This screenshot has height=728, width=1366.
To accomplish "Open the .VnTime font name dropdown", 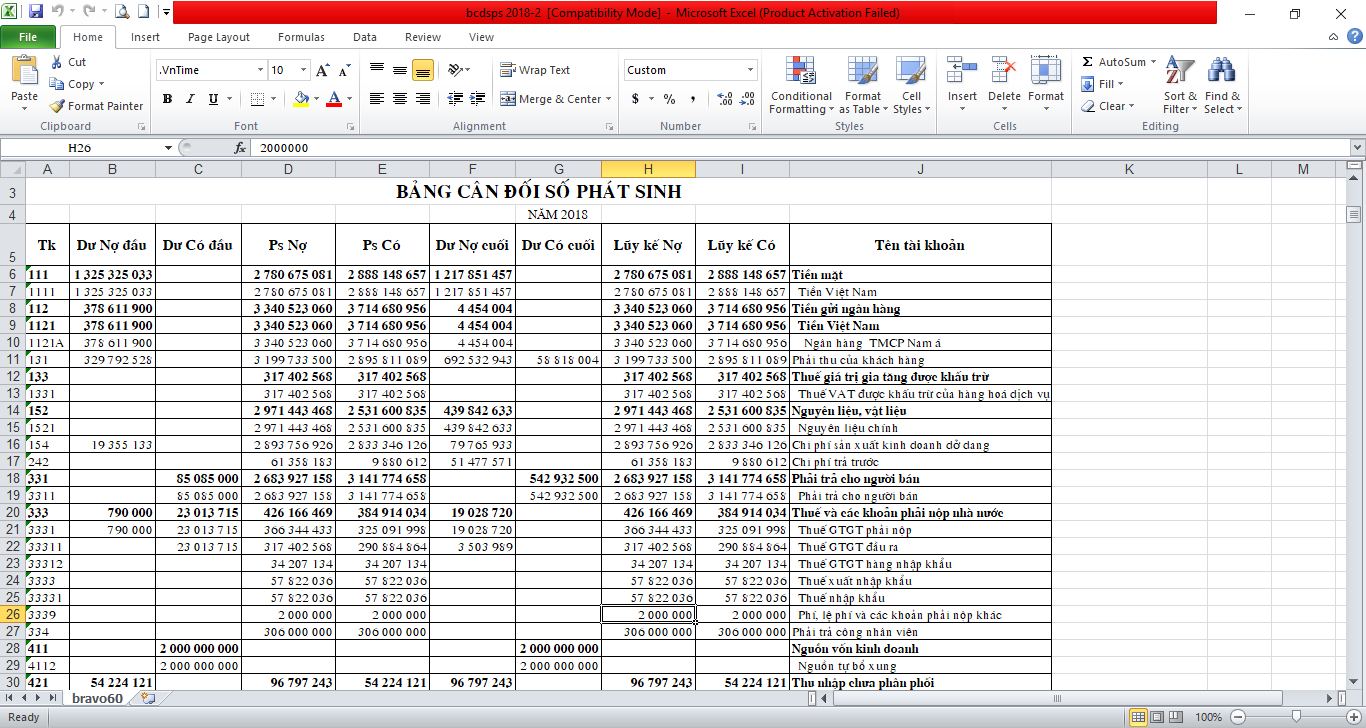I will point(261,70).
